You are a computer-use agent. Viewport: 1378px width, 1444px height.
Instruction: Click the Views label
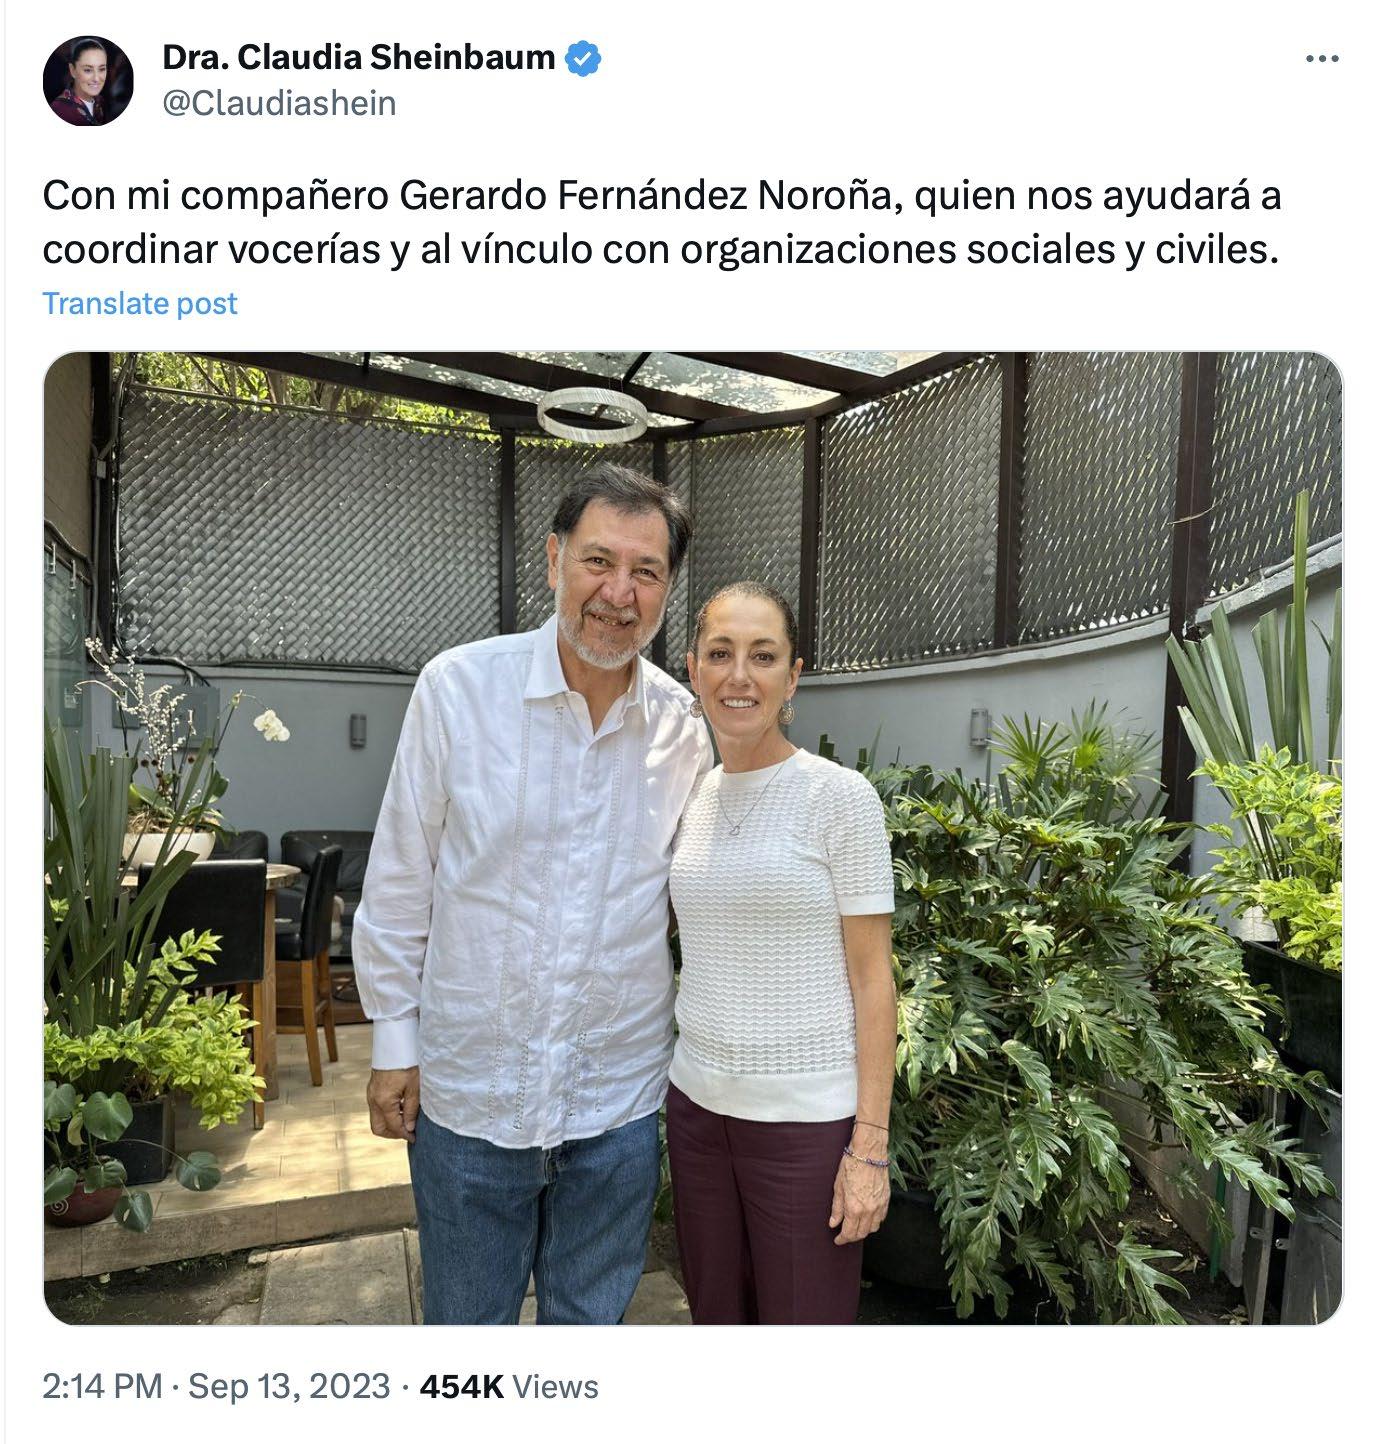tap(555, 1386)
